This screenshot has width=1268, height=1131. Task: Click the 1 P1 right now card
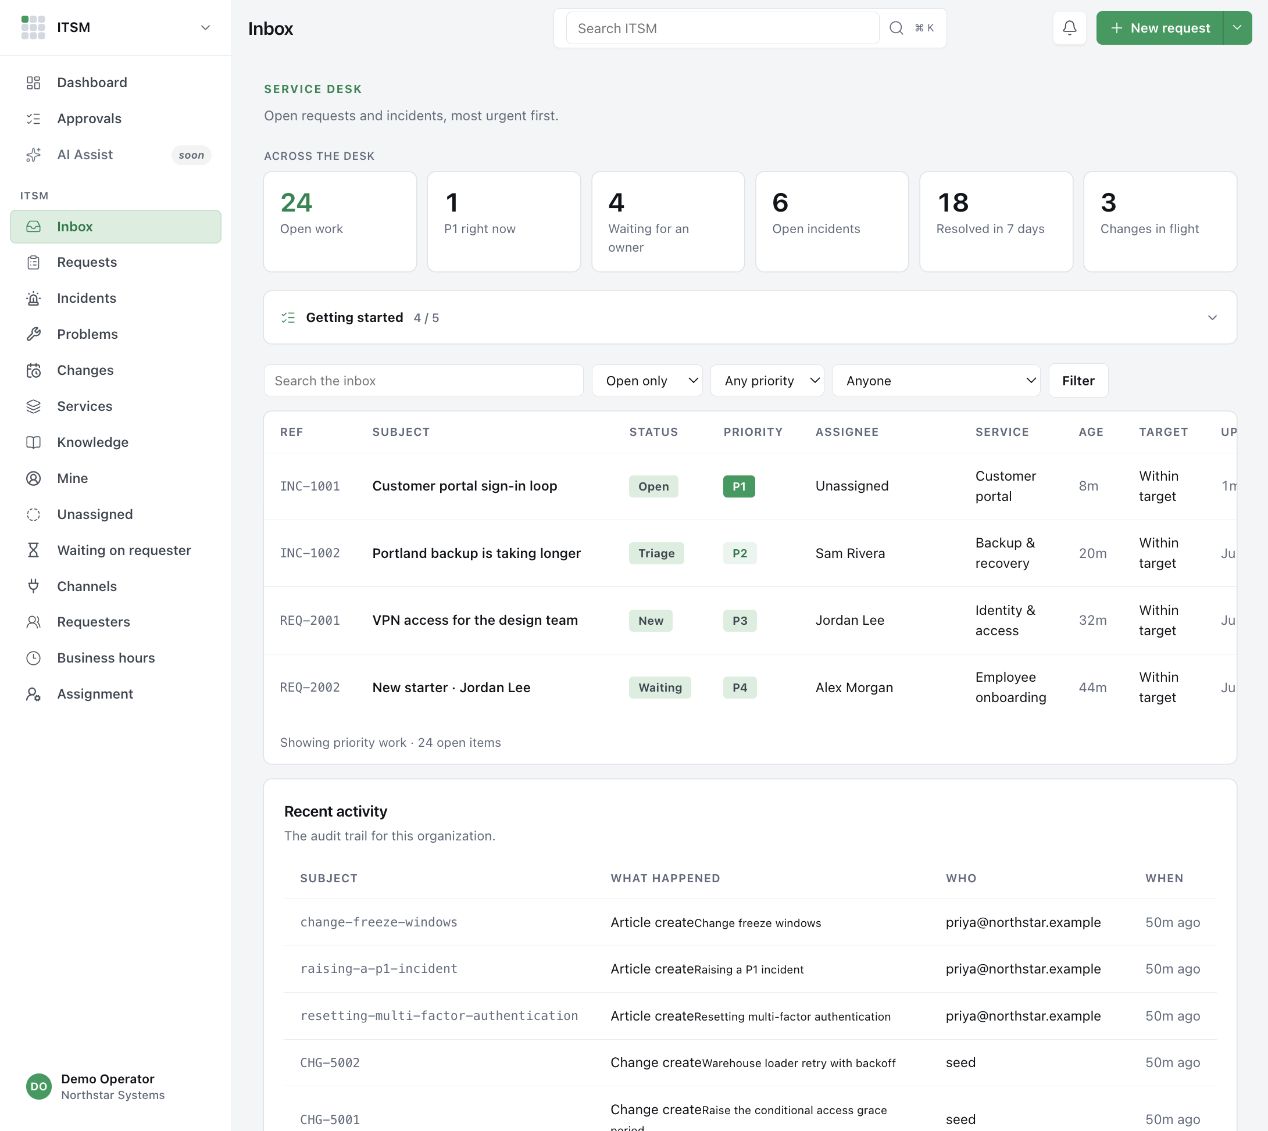pyautogui.click(x=504, y=222)
